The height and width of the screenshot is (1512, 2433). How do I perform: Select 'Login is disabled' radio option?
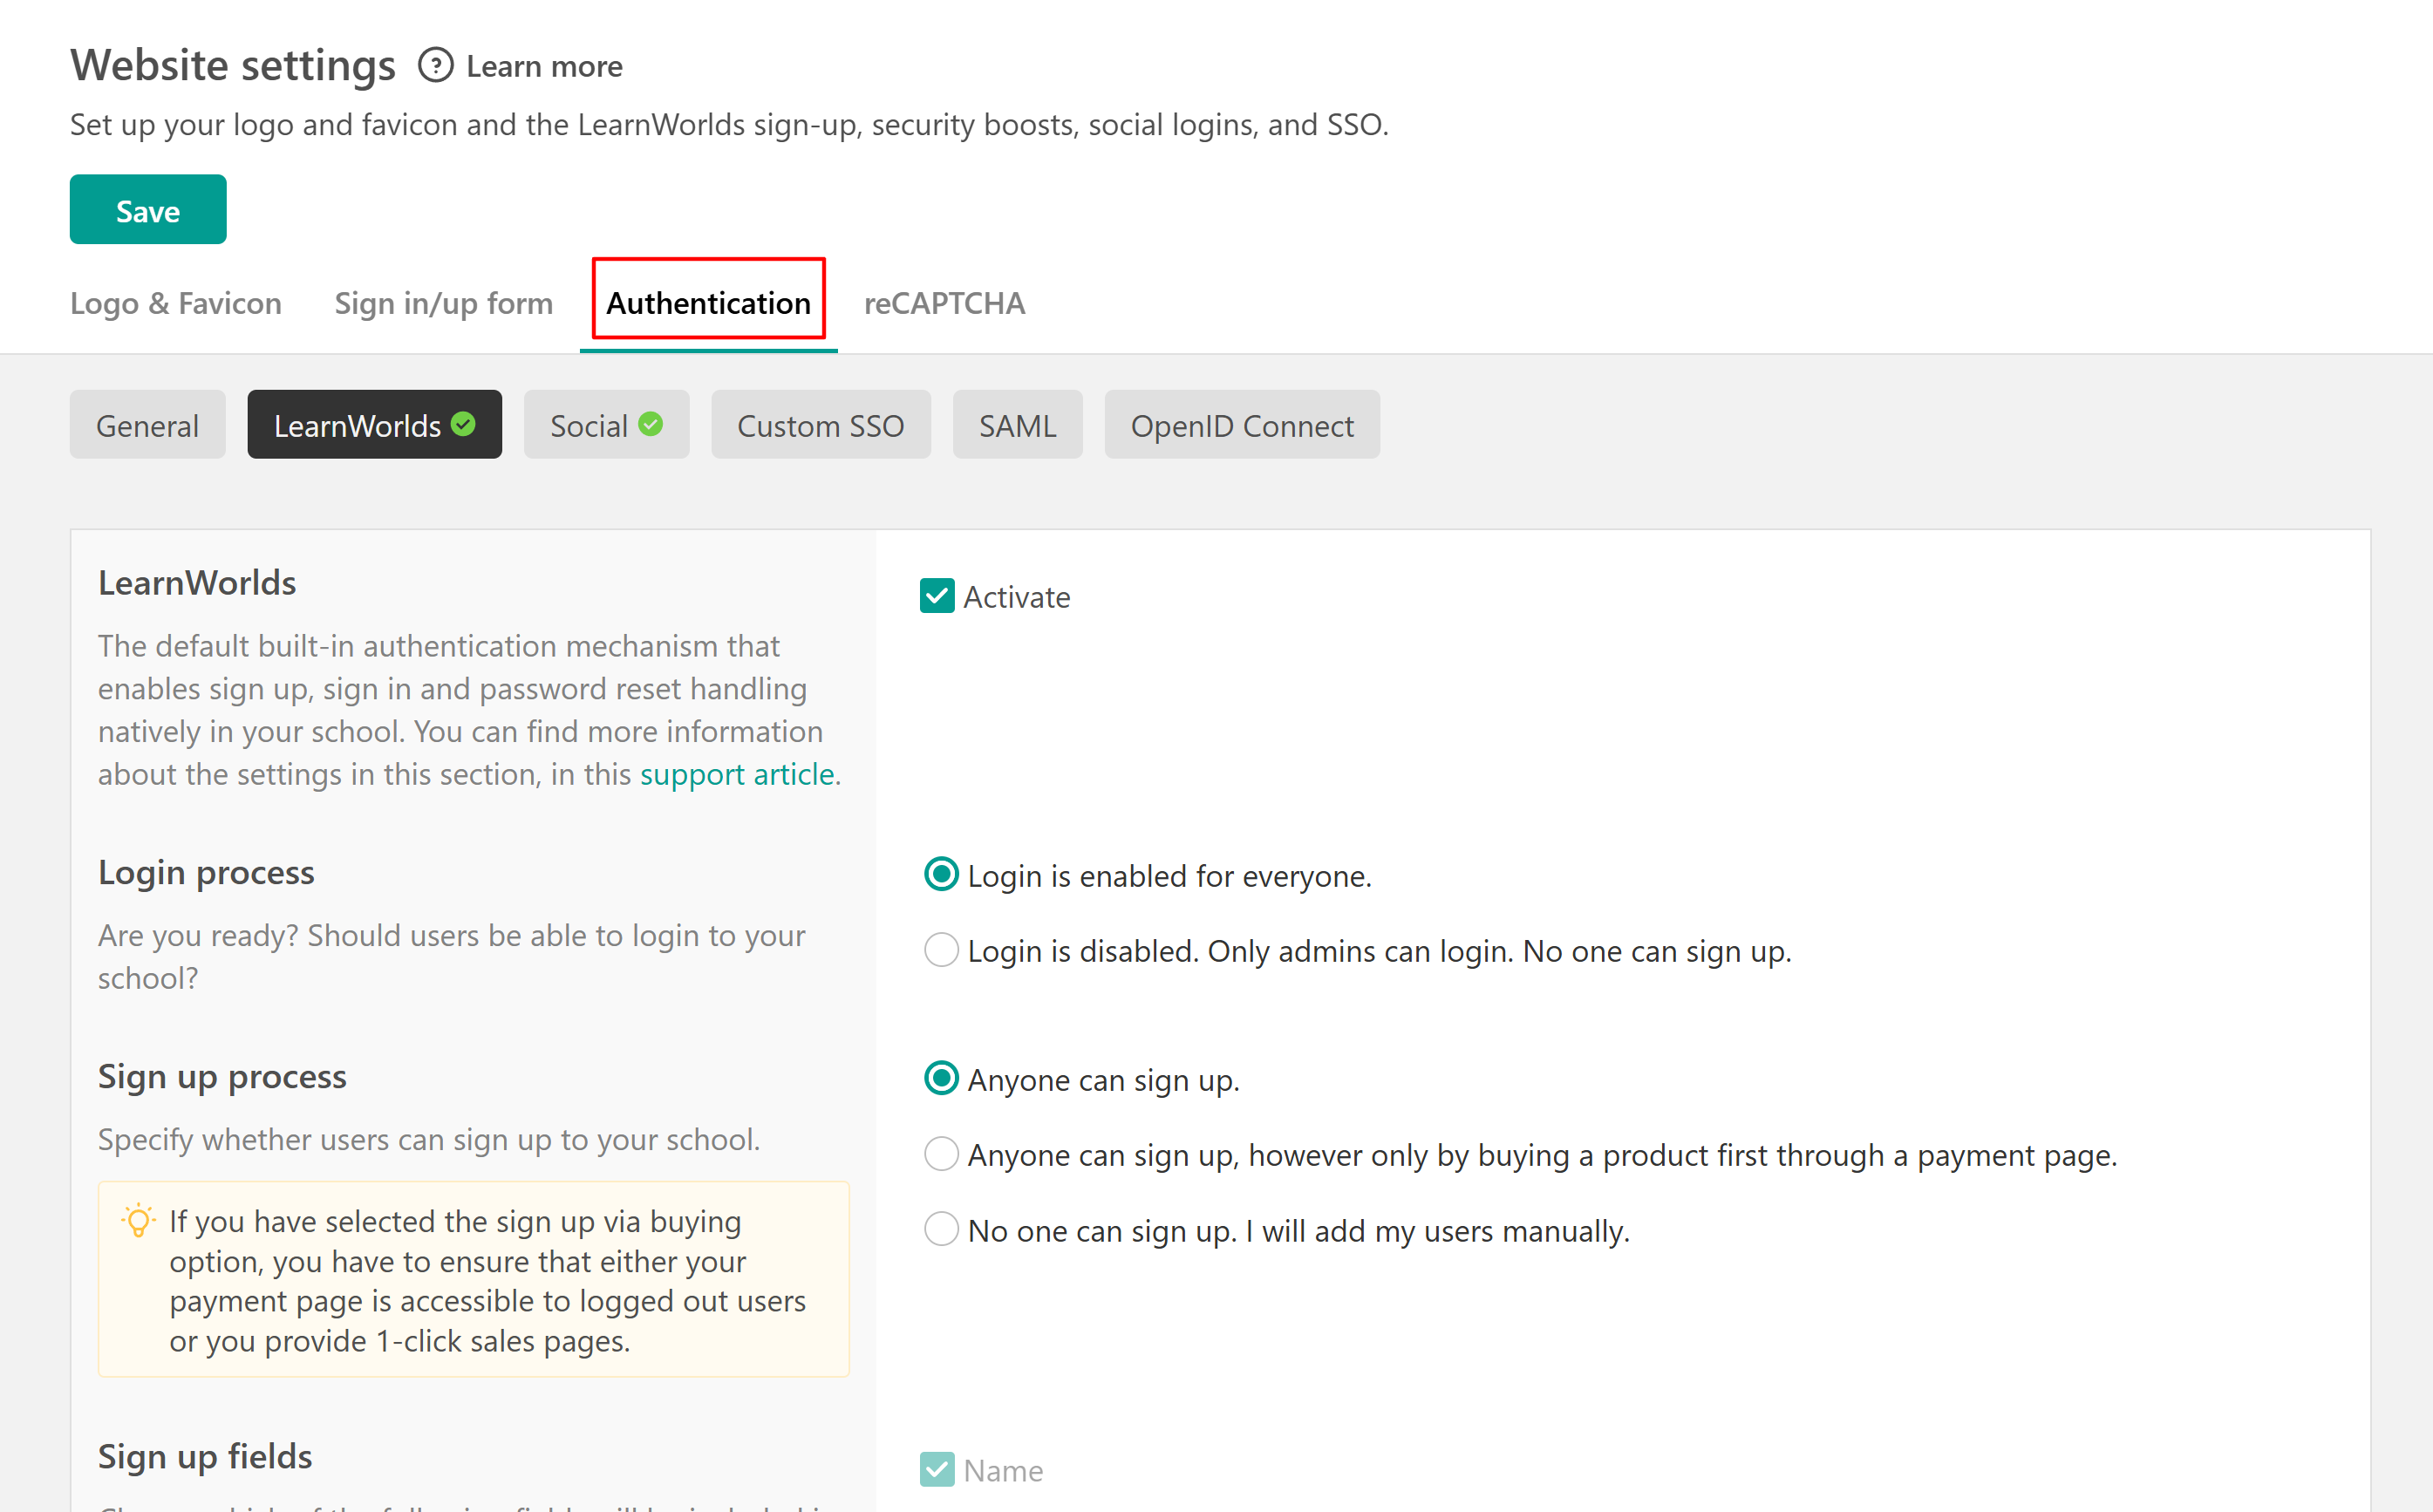pos(941,950)
